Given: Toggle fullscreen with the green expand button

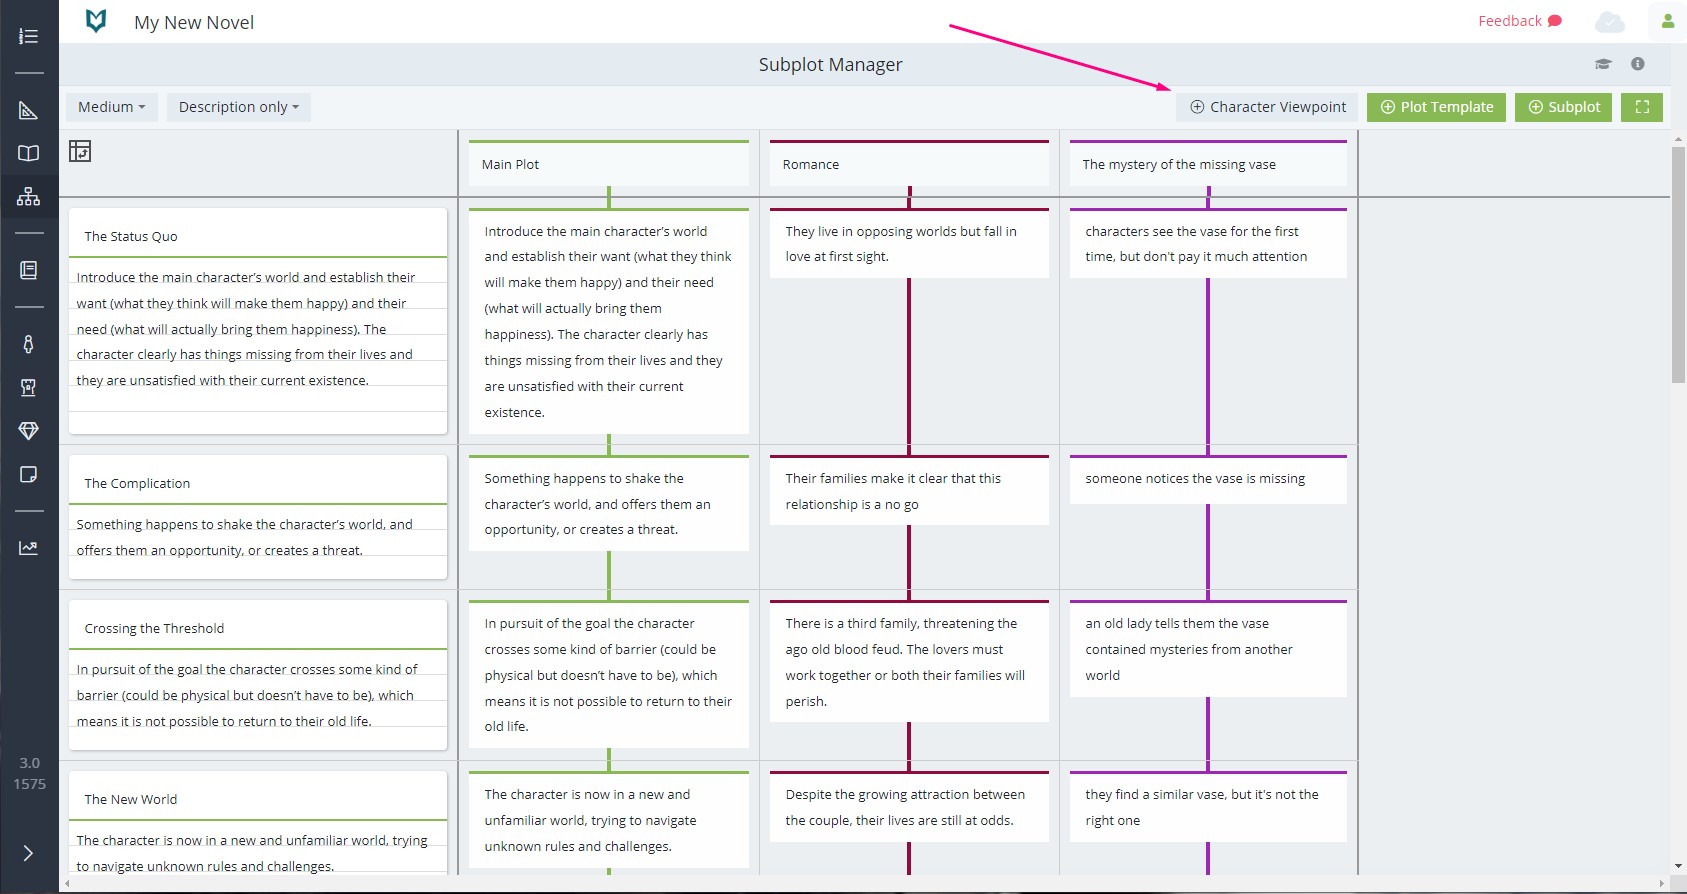Looking at the screenshot, I should coord(1642,107).
